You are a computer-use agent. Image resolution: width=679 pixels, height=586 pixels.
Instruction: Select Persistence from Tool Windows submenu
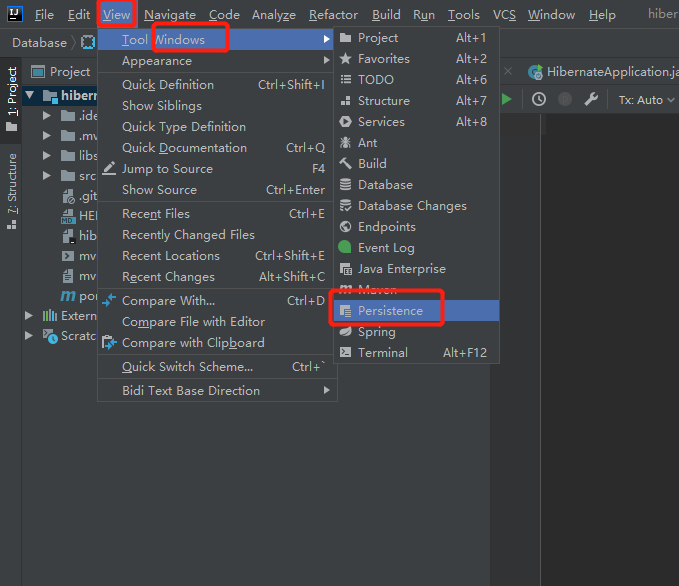click(x=390, y=311)
